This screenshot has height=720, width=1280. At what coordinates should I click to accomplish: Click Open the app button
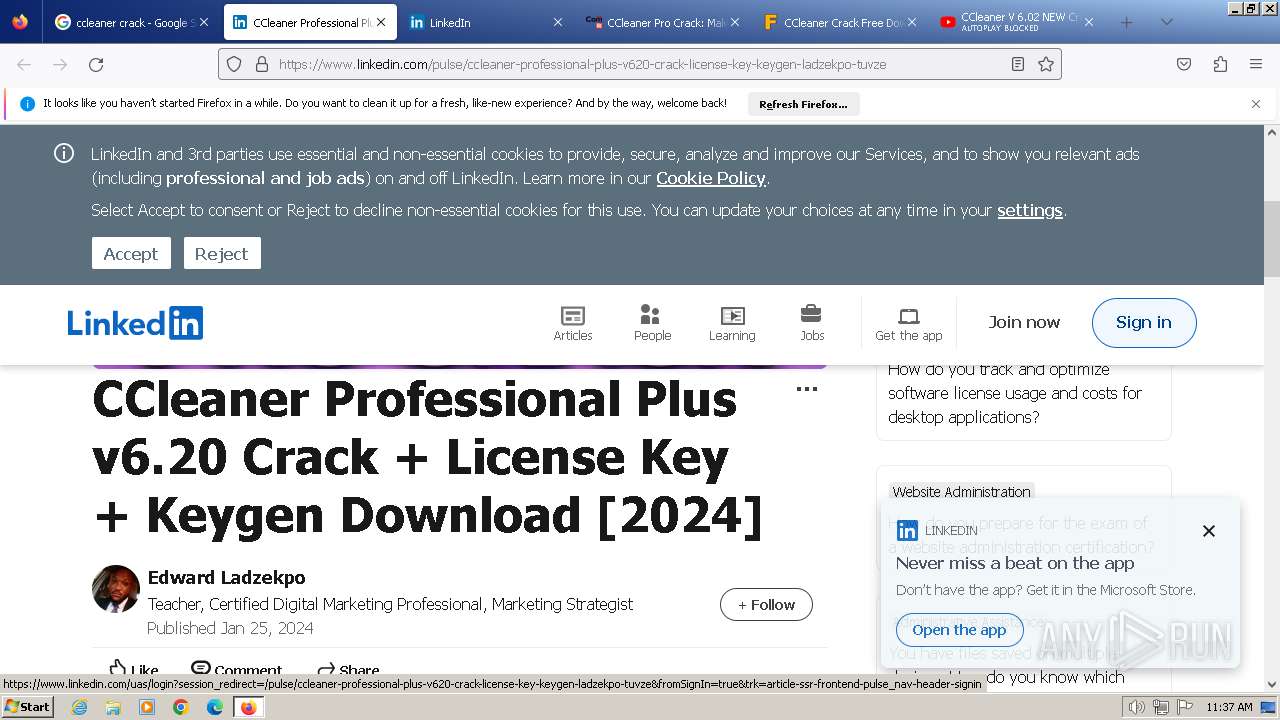(x=959, y=630)
